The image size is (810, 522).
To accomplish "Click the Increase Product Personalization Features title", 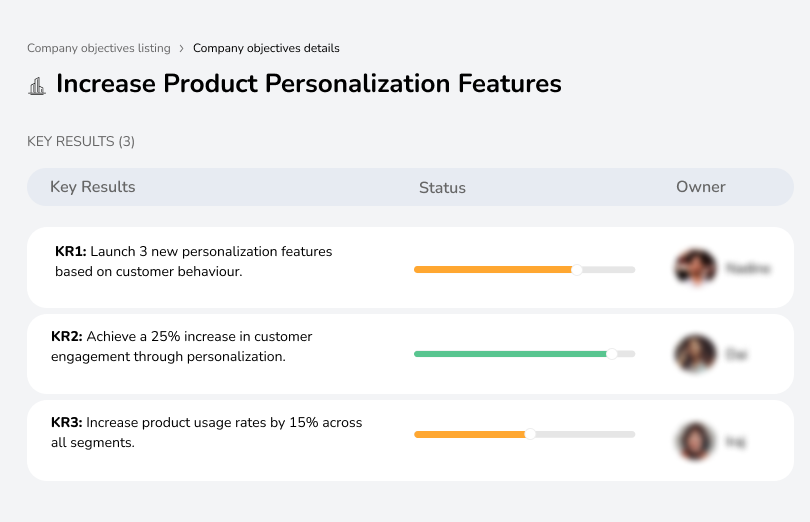I will tap(308, 84).
